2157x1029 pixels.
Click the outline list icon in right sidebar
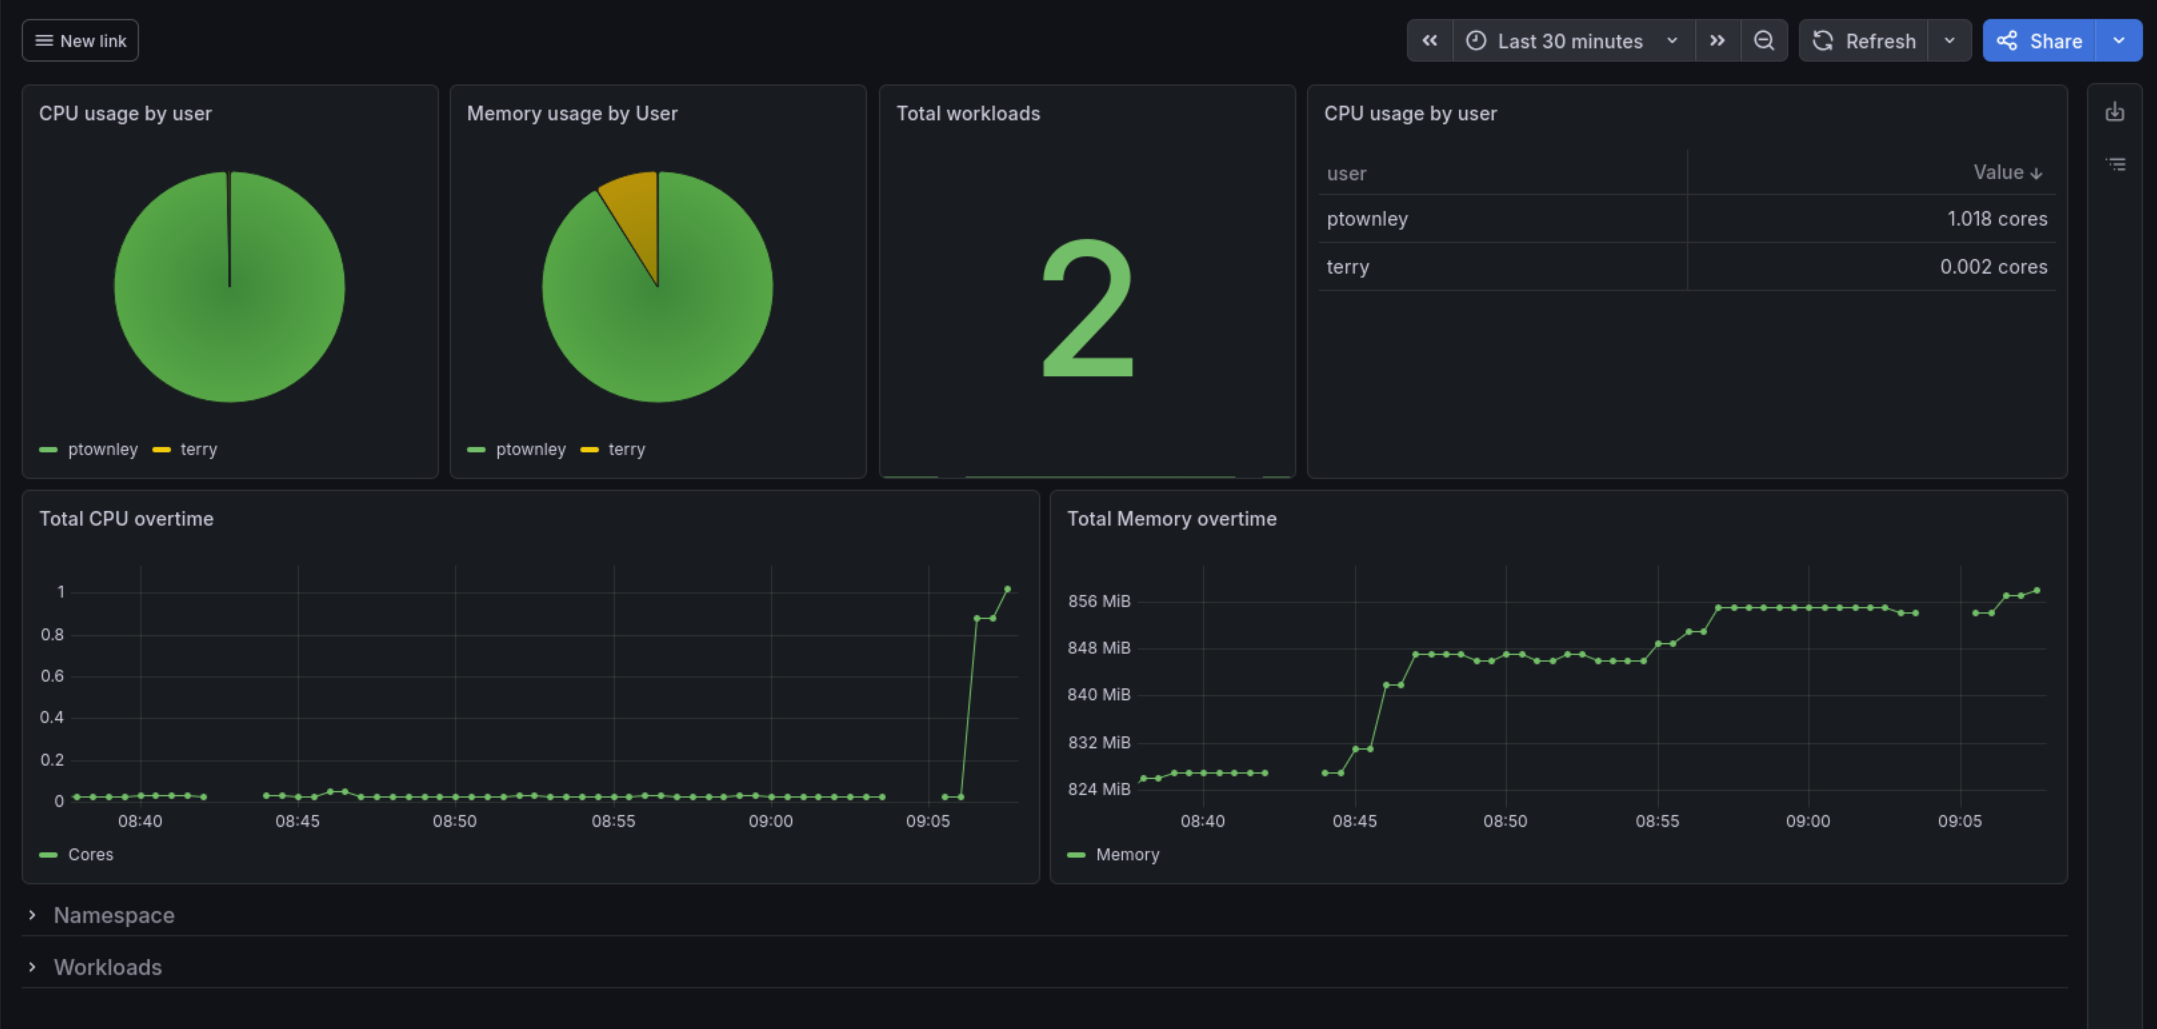(2115, 164)
